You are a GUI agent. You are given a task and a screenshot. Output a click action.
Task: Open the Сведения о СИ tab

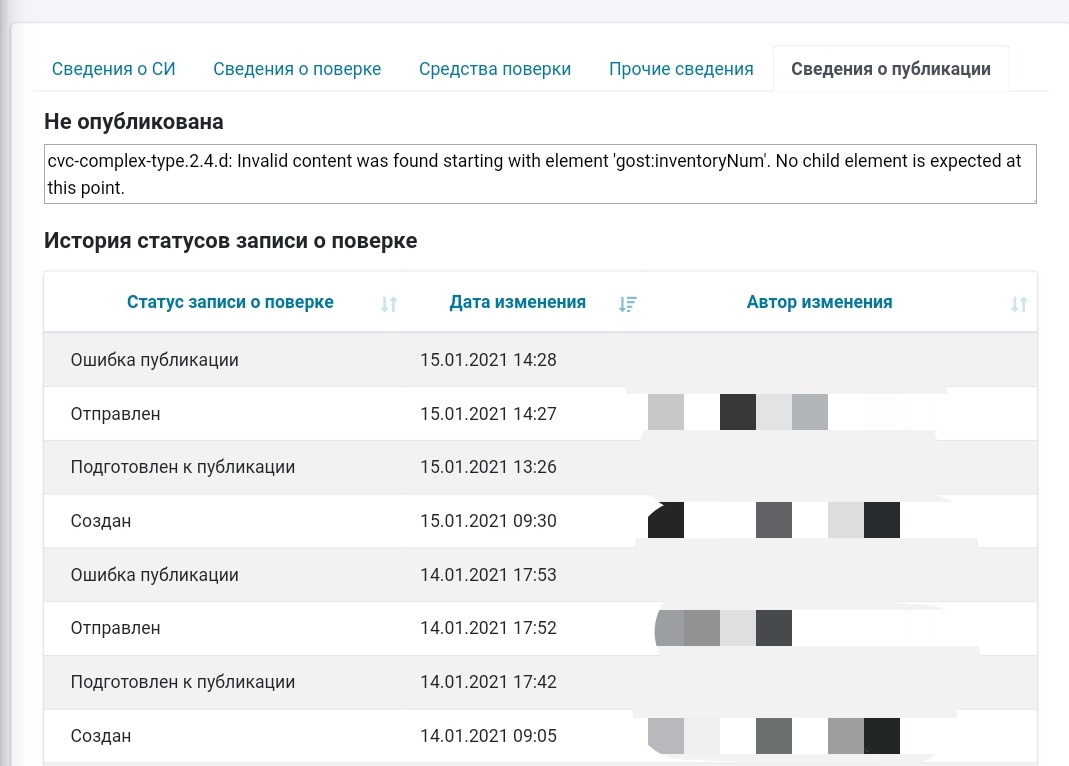[114, 69]
